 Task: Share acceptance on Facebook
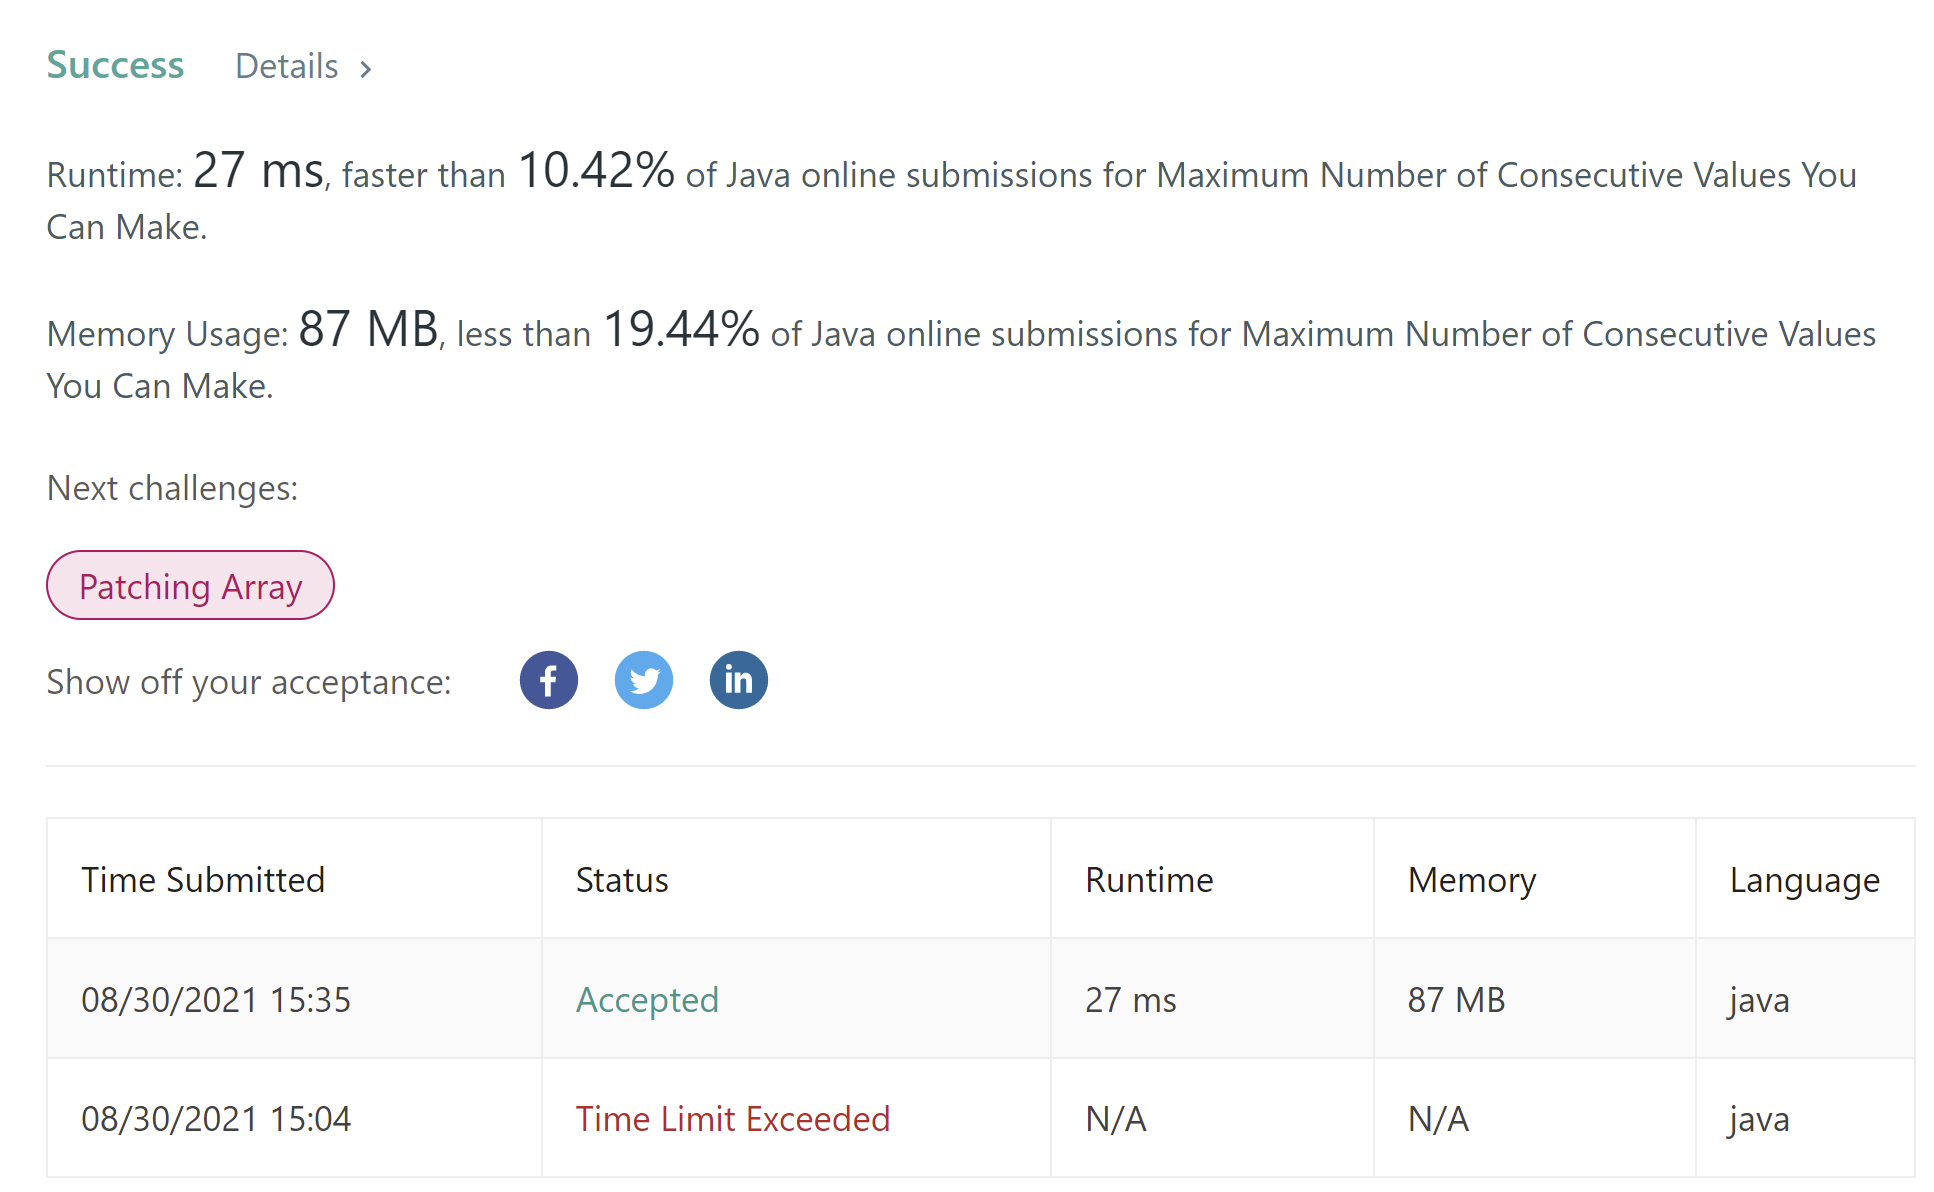click(x=549, y=680)
